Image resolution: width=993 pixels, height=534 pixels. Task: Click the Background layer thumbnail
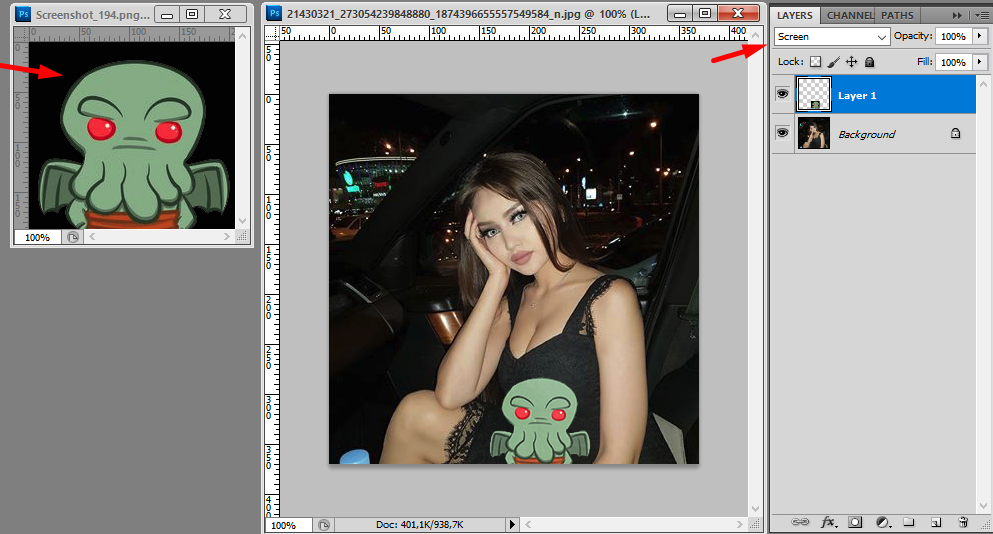(813, 133)
